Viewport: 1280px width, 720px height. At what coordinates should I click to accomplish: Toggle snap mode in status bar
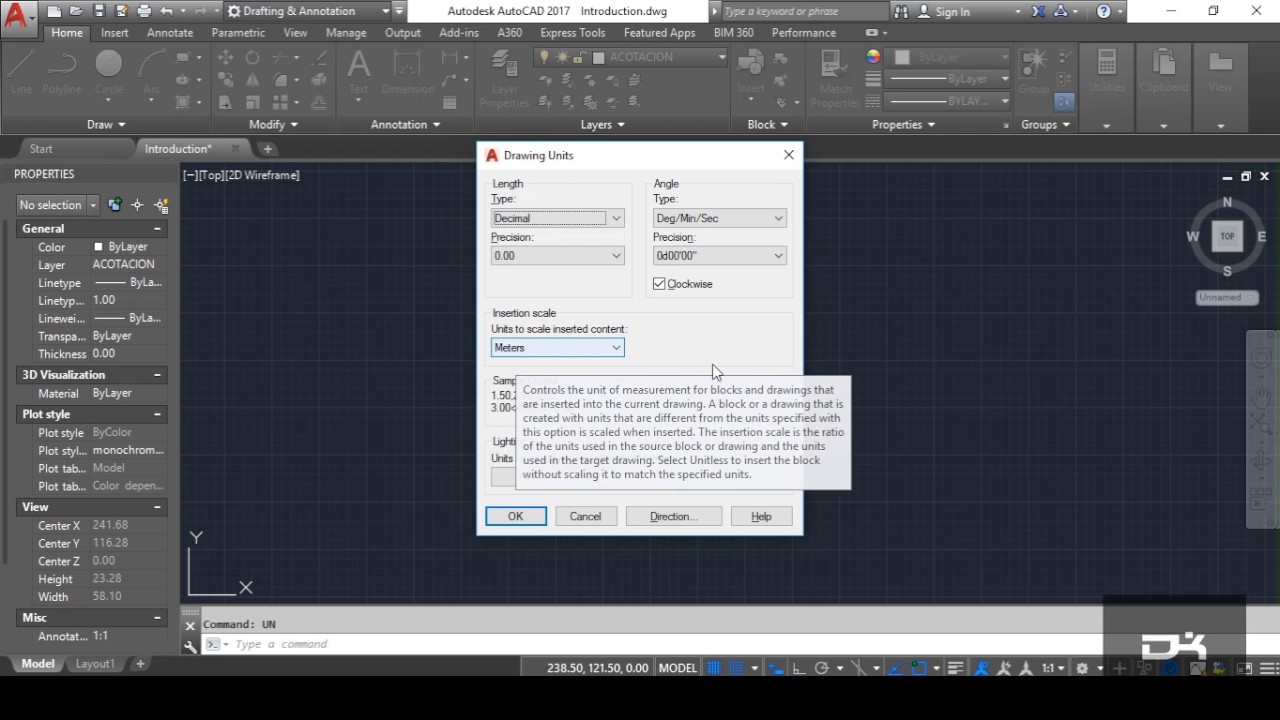736,668
